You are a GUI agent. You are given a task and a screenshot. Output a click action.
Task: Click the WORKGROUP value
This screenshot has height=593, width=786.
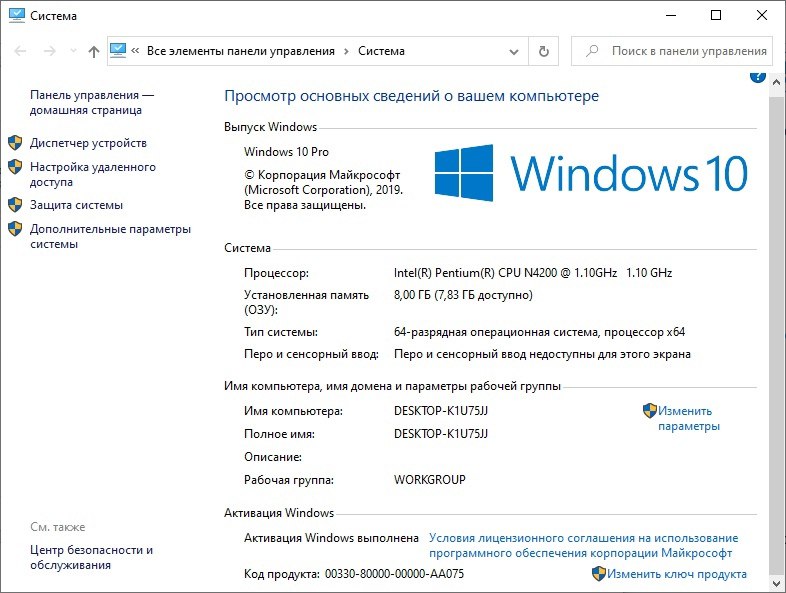coord(430,480)
